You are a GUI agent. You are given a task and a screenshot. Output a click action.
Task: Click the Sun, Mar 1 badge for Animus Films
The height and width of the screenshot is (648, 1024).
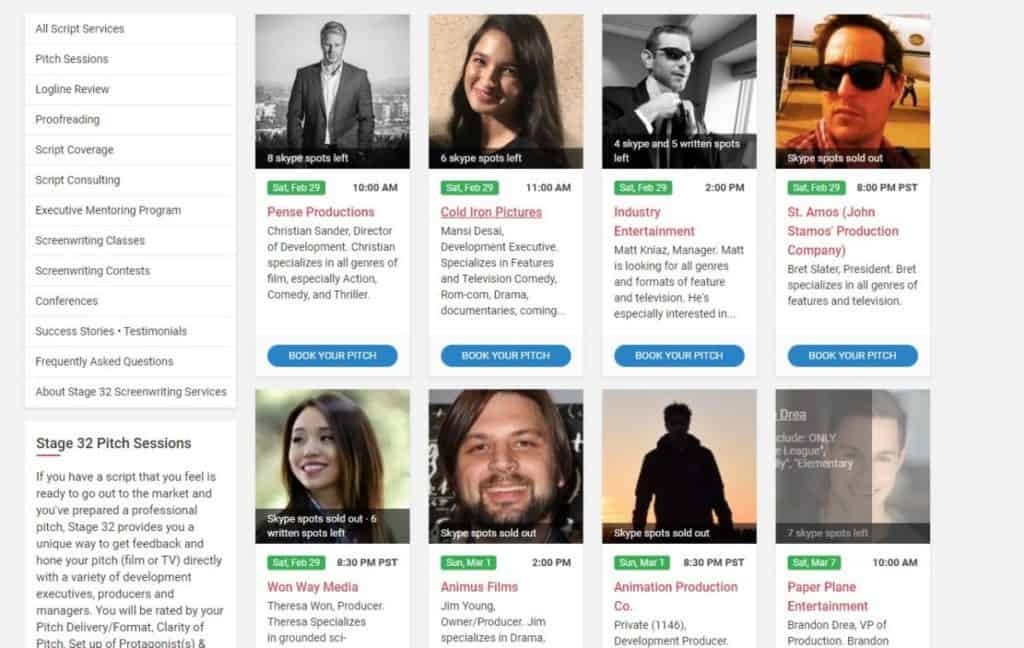[467, 563]
